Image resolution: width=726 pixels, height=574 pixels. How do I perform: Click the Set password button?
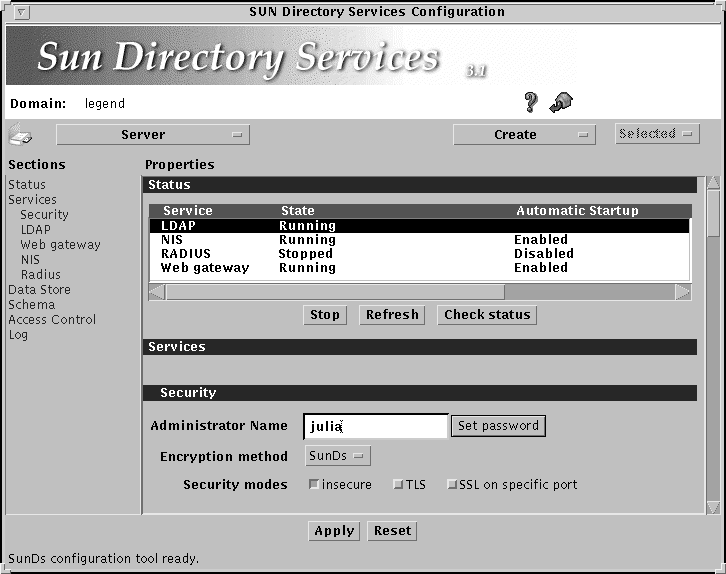498,425
